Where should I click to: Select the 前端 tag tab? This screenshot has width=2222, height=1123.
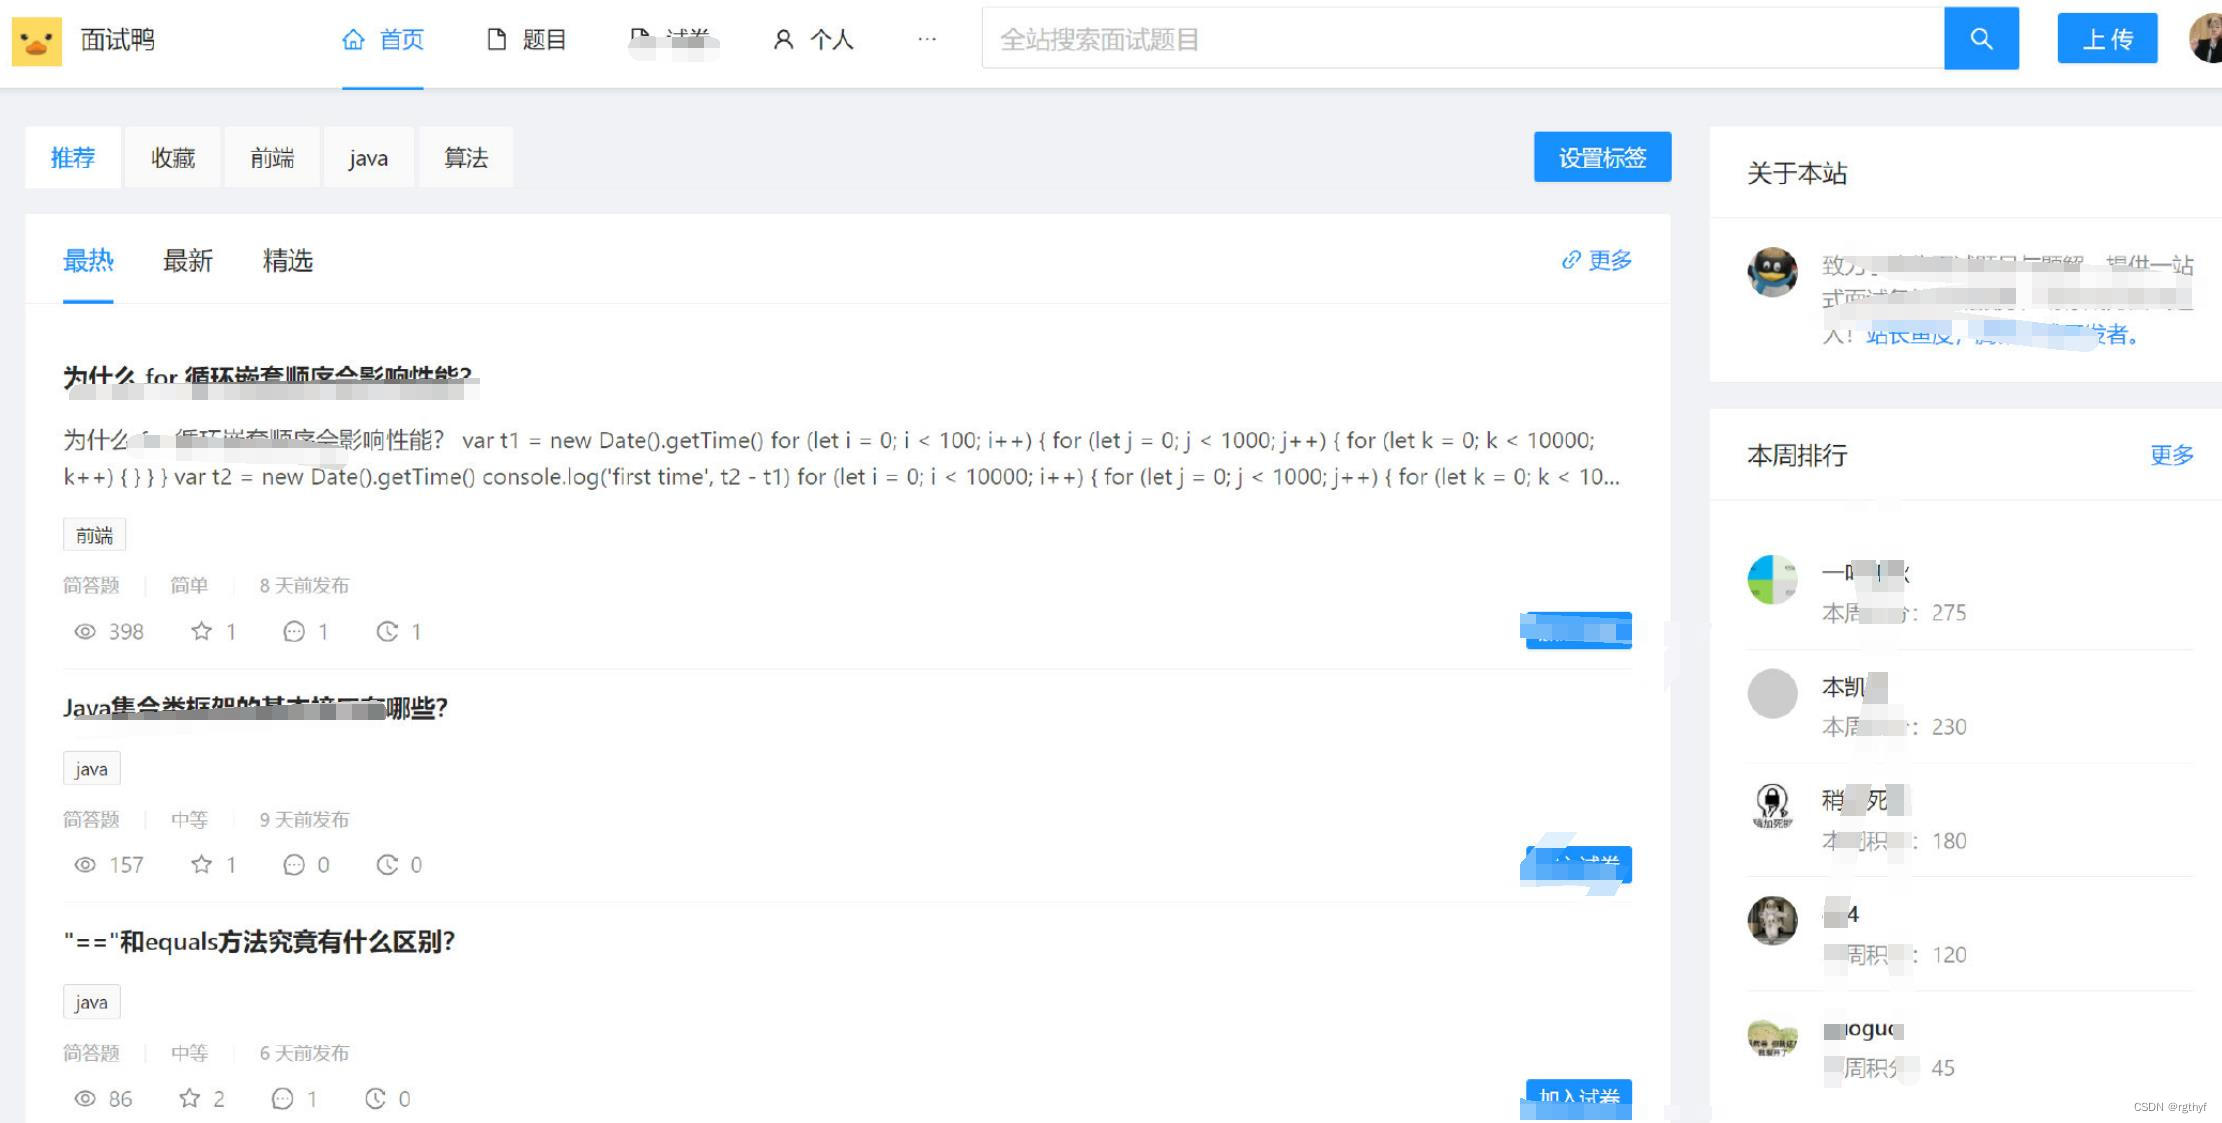(272, 157)
